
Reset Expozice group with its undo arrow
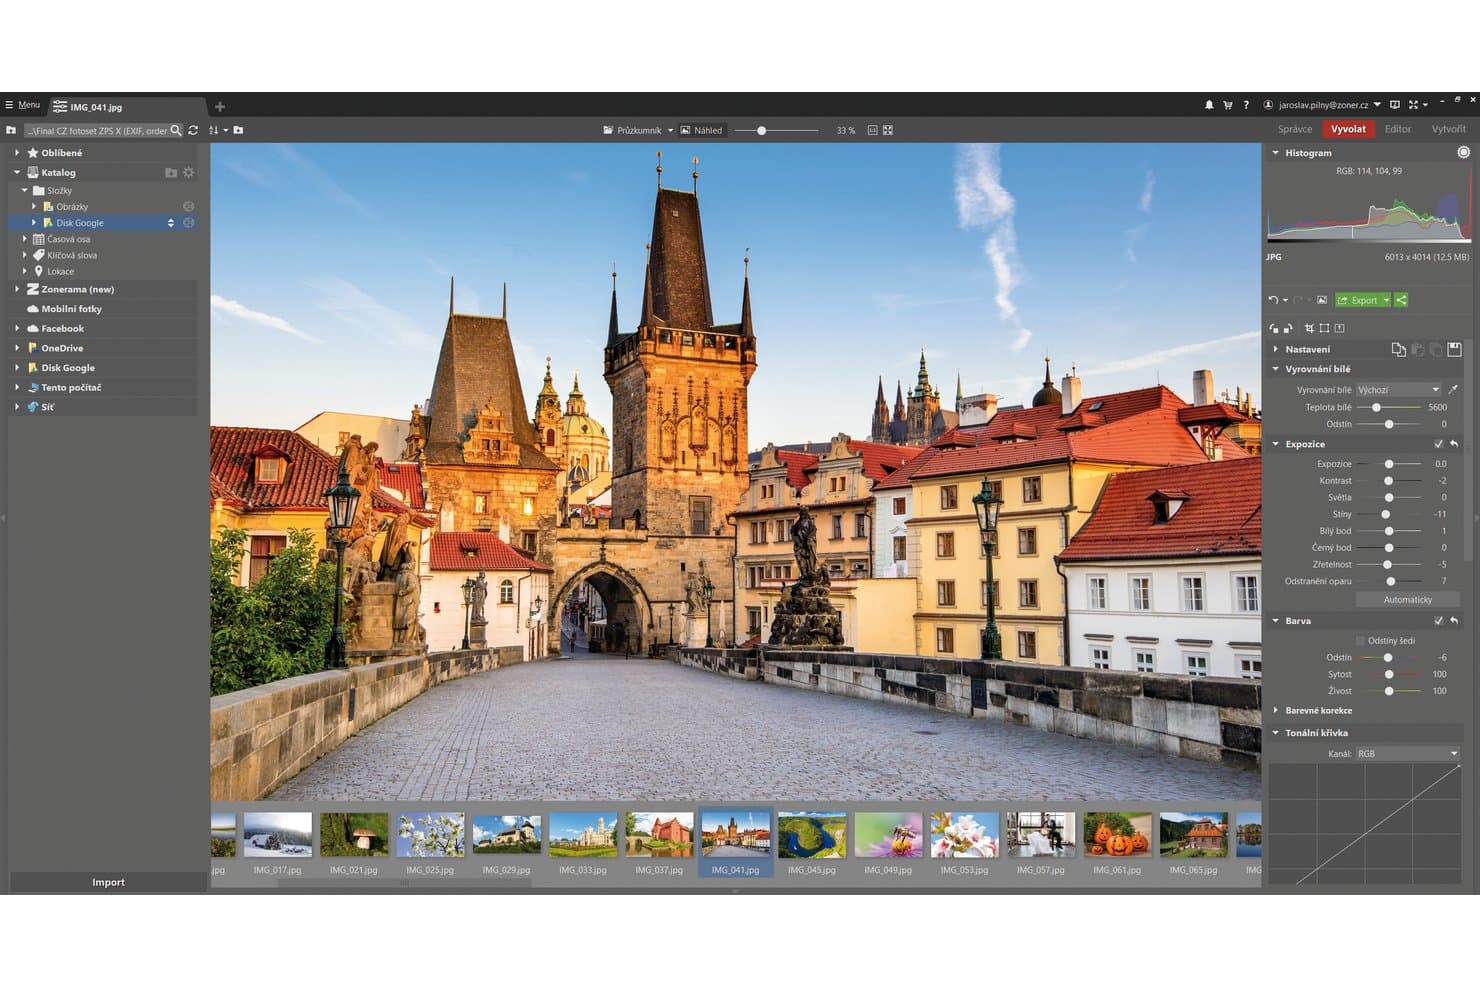(1454, 444)
